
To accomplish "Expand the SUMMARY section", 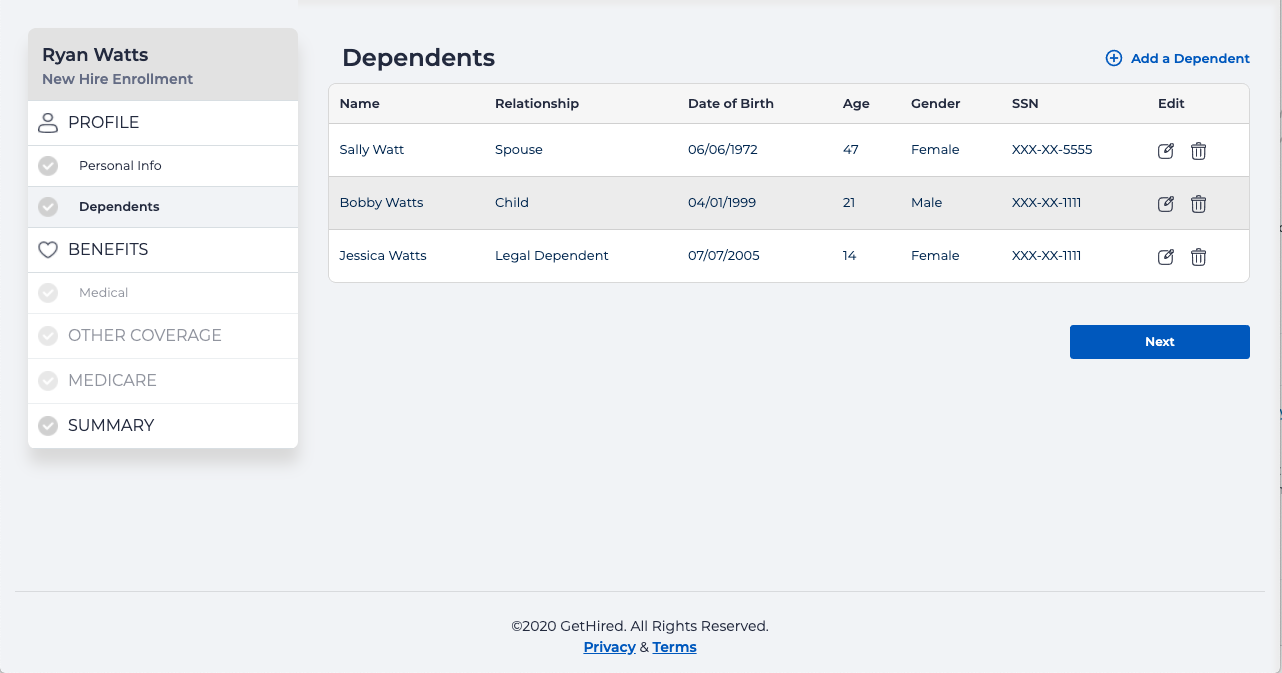I will pyautogui.click(x=111, y=425).
